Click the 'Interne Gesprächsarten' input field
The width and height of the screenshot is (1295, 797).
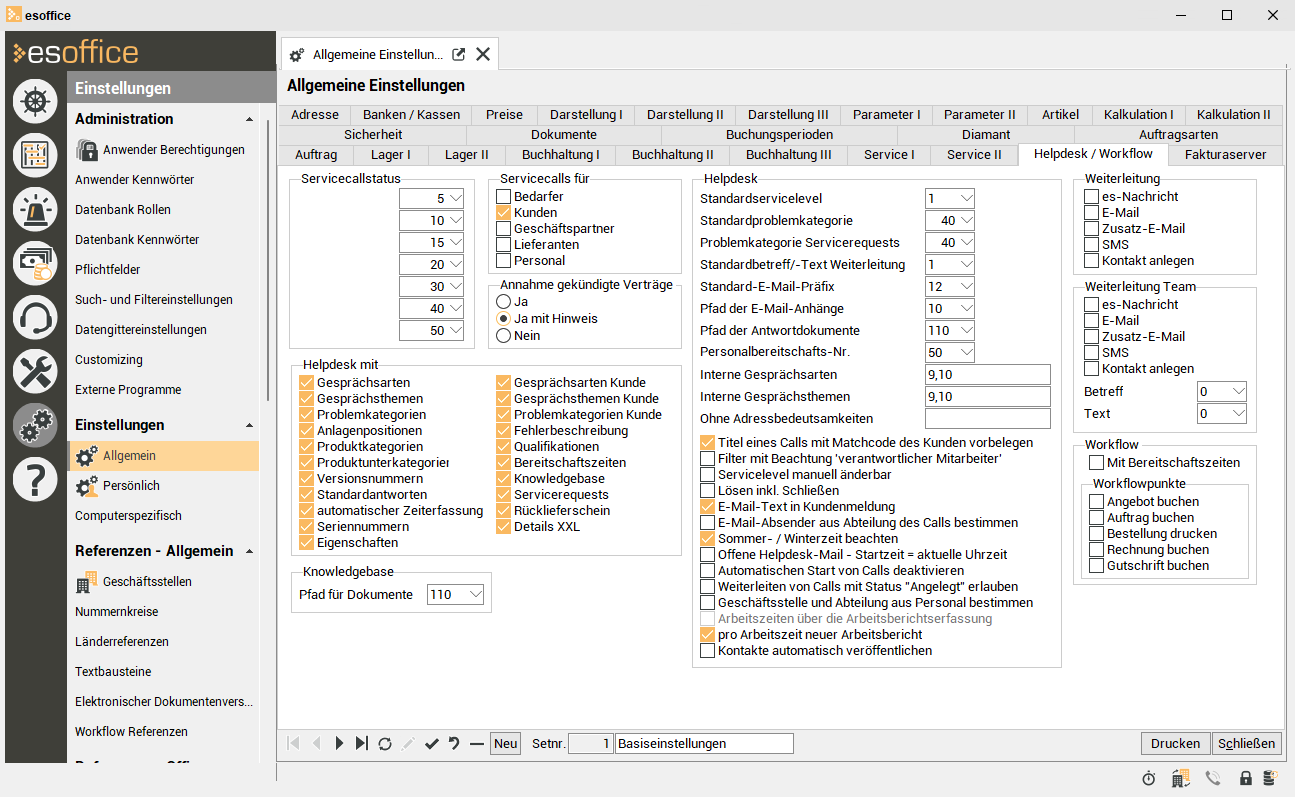coord(988,375)
